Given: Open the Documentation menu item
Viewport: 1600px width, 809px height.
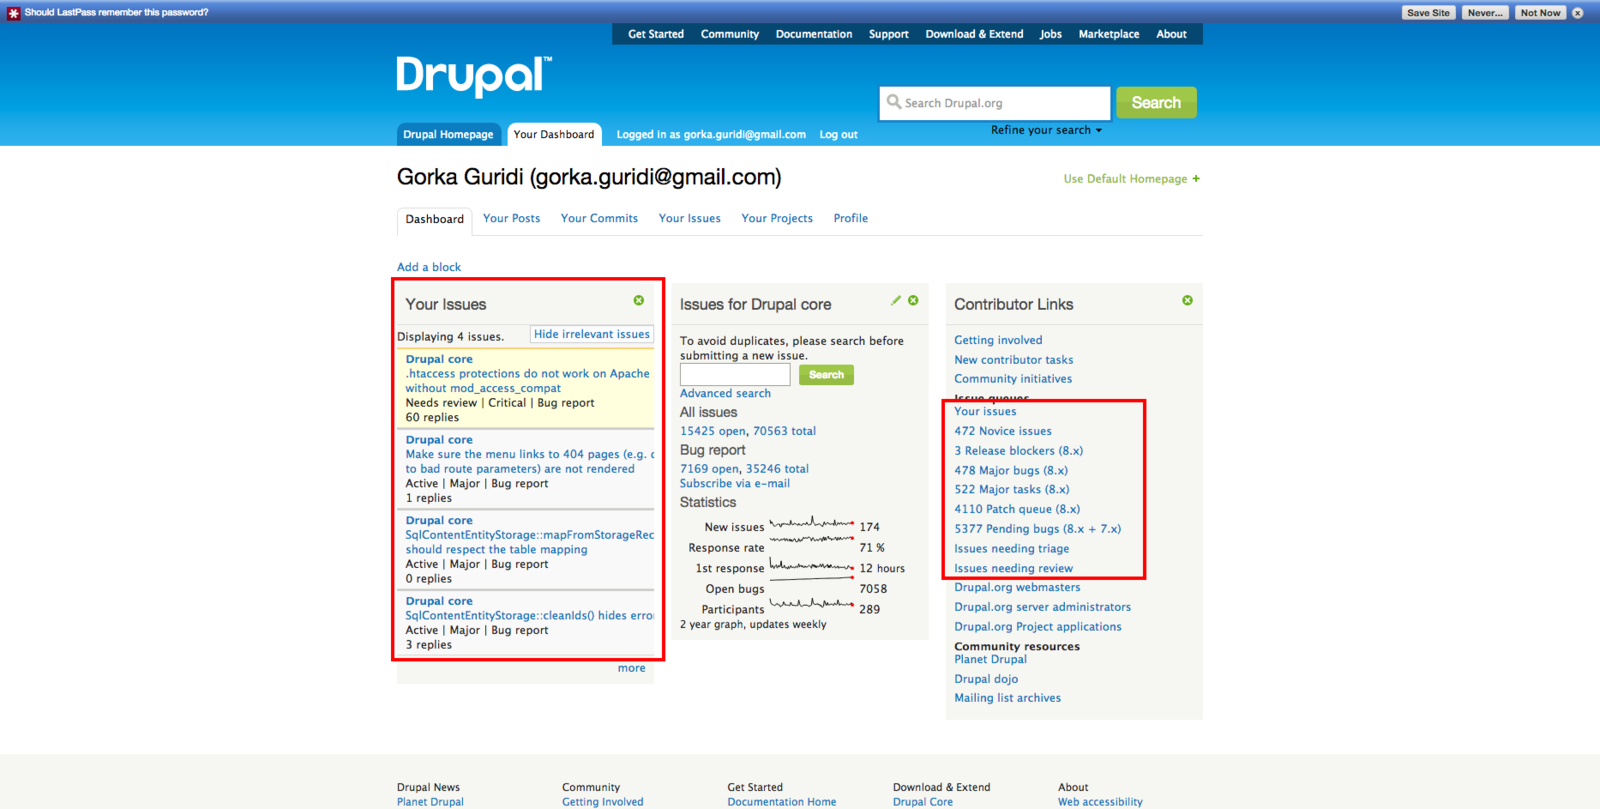Looking at the screenshot, I should [x=814, y=34].
